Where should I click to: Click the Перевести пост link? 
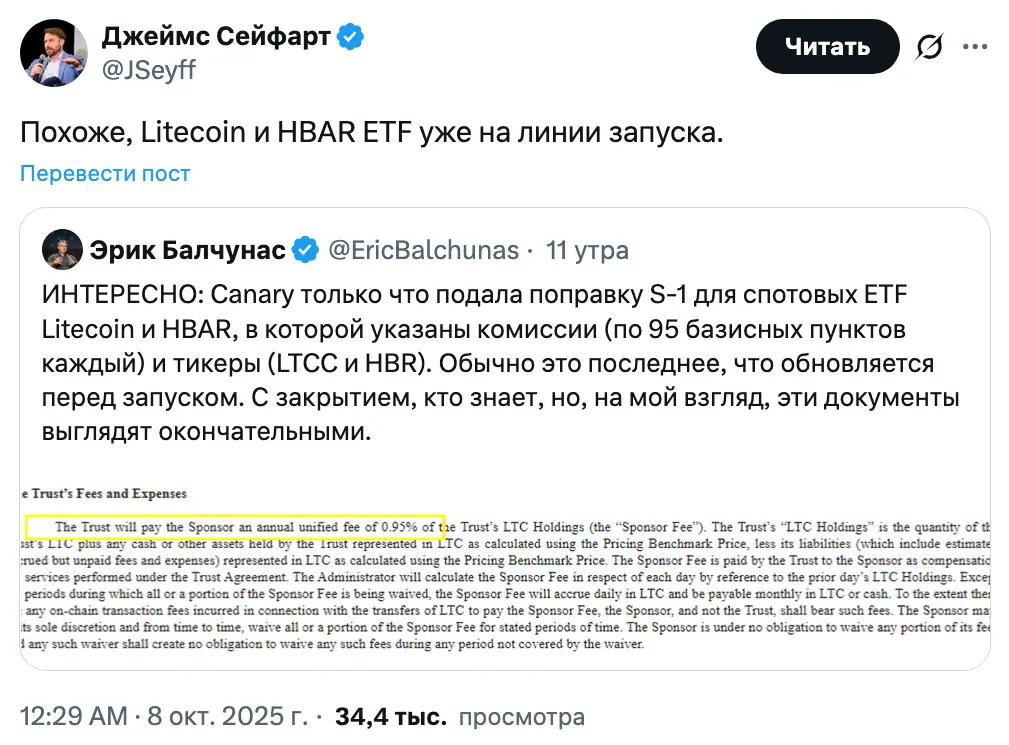click(105, 173)
